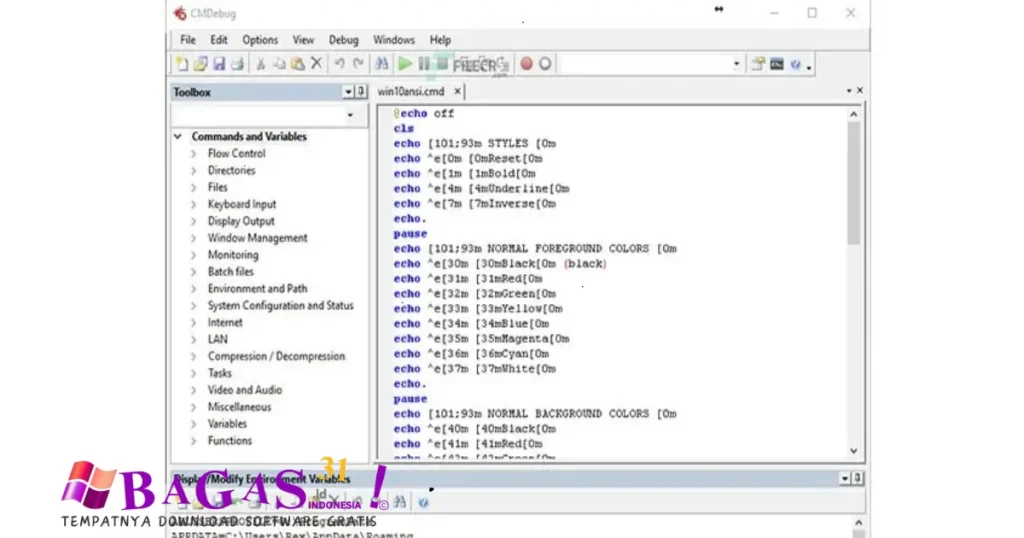
Task: Select Environment and Path tree item
Action: coord(257,289)
